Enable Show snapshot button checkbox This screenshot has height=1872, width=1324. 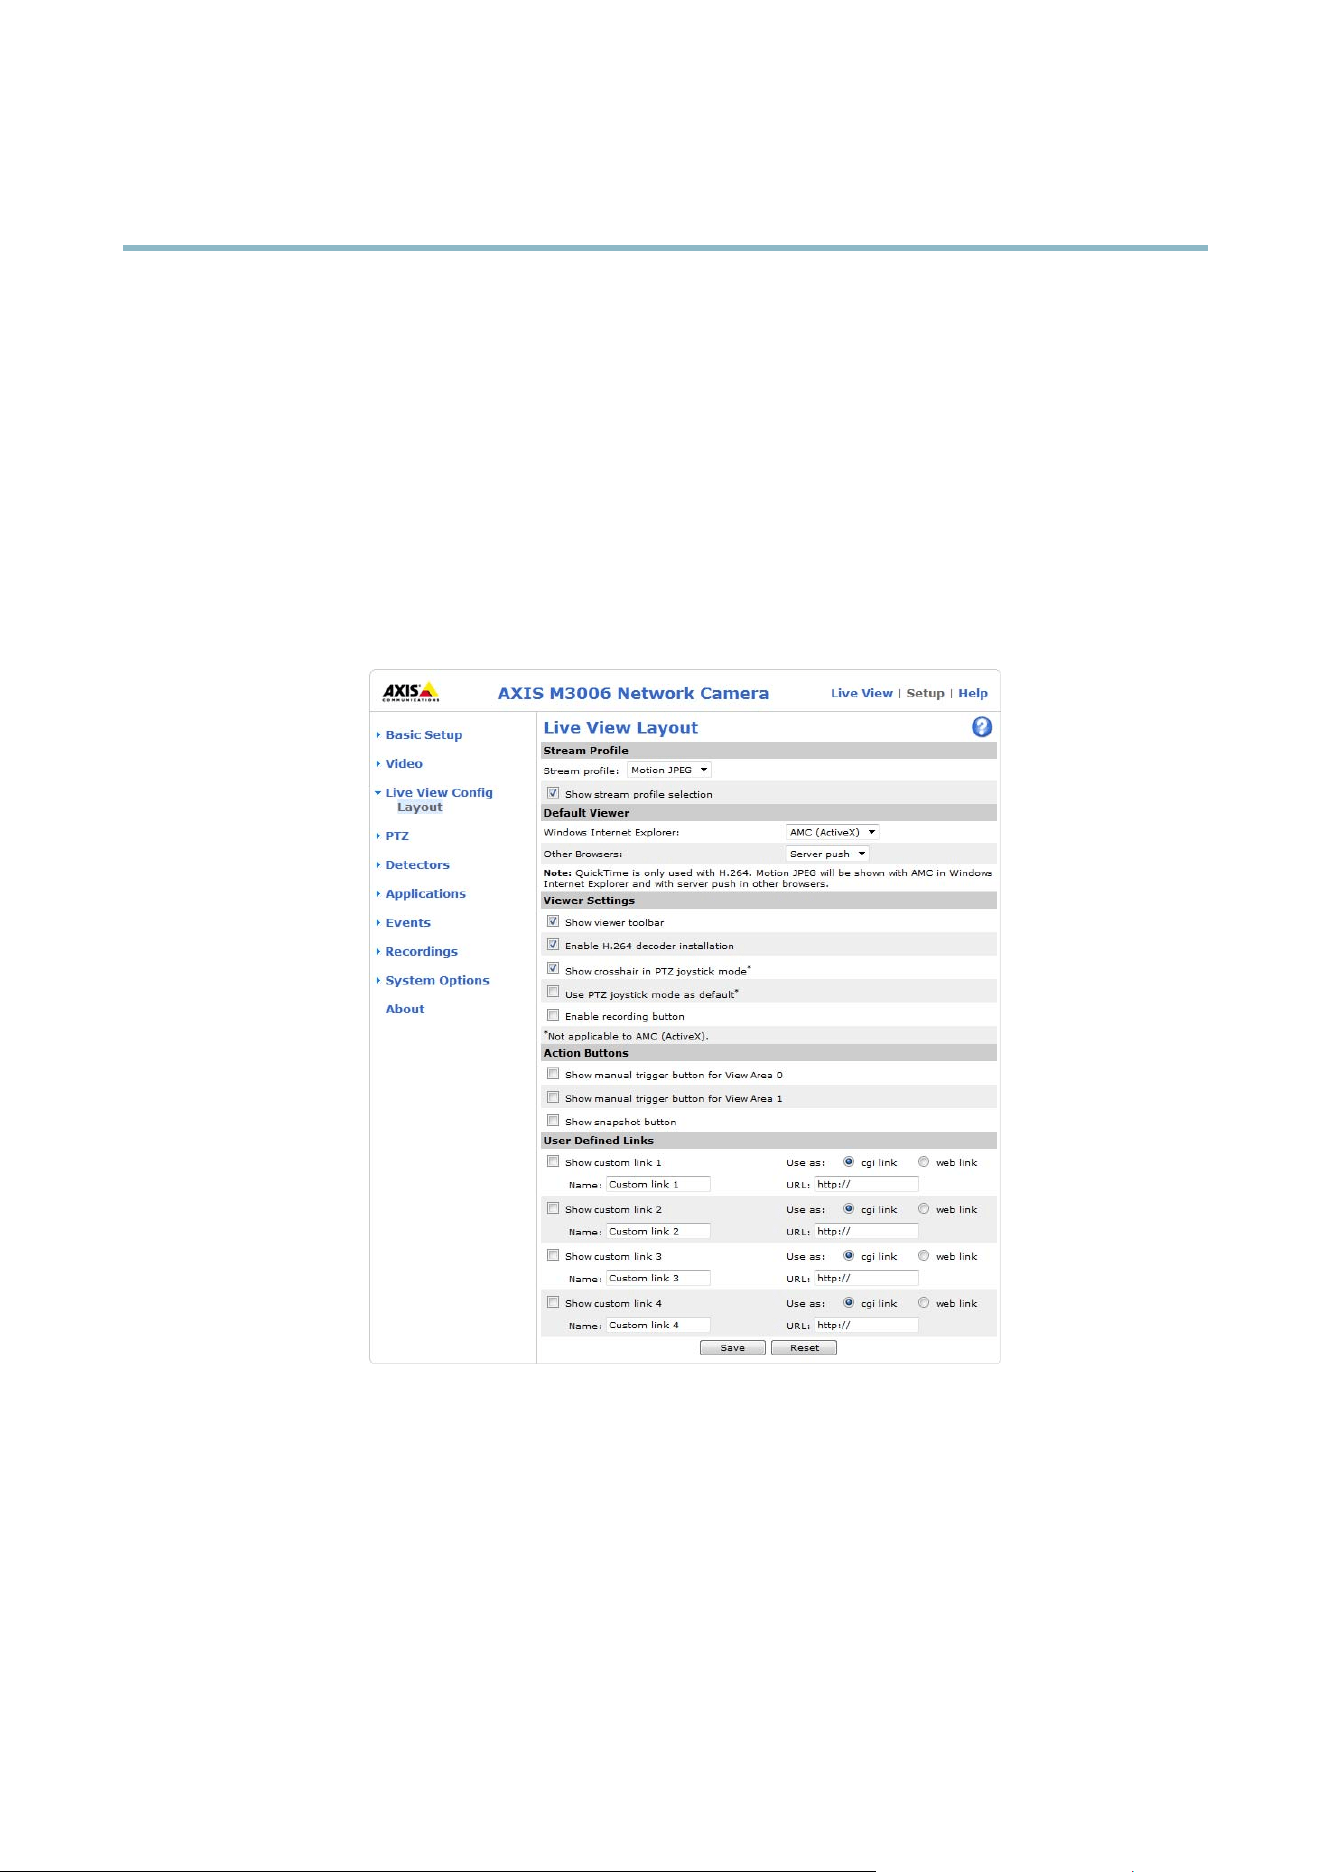click(x=552, y=1121)
